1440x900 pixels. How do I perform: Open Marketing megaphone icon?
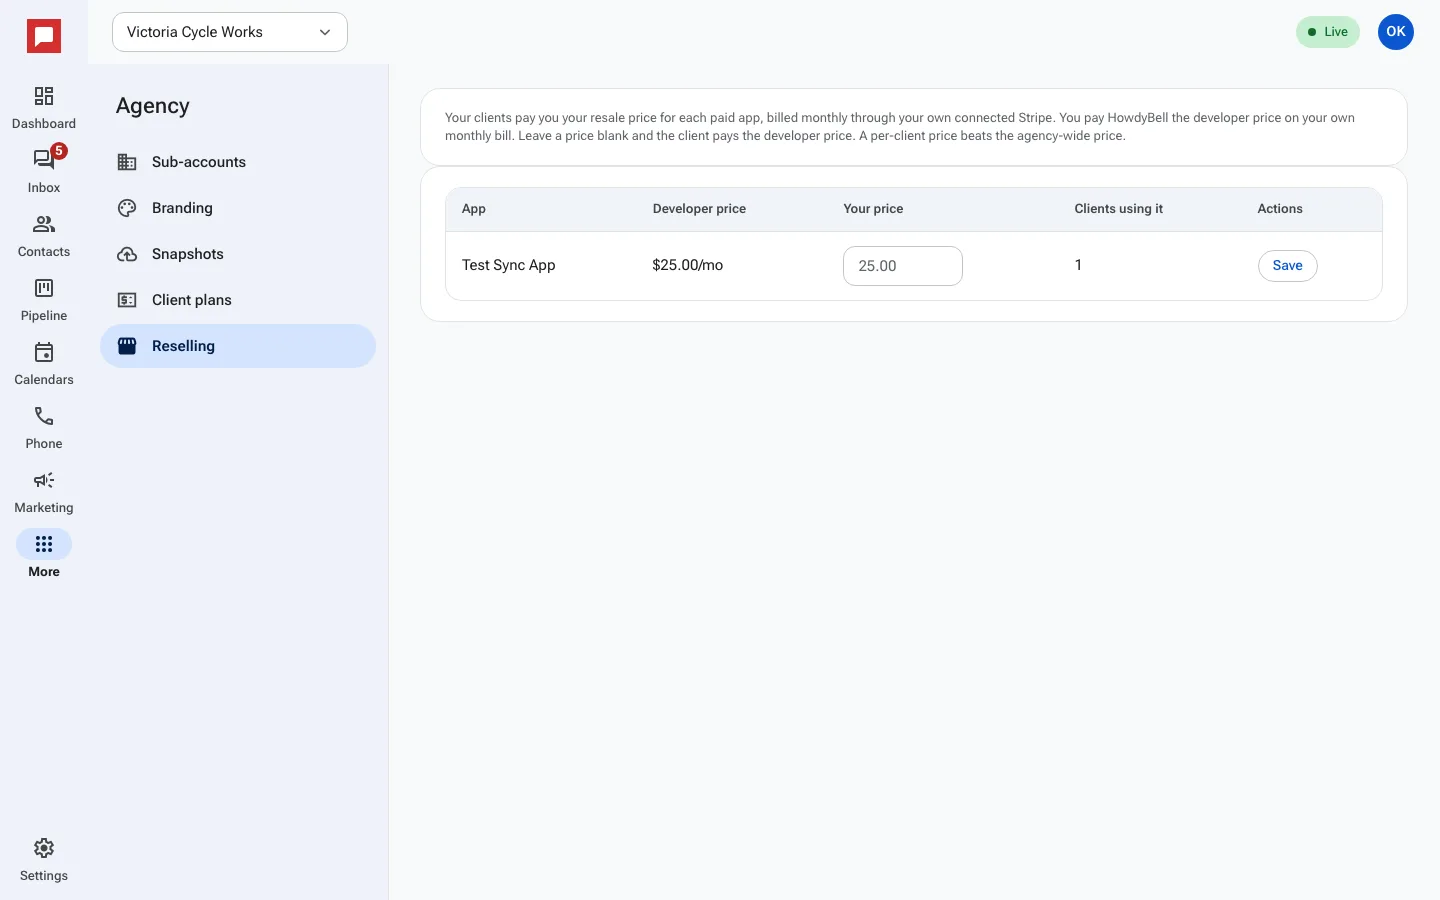[44, 480]
